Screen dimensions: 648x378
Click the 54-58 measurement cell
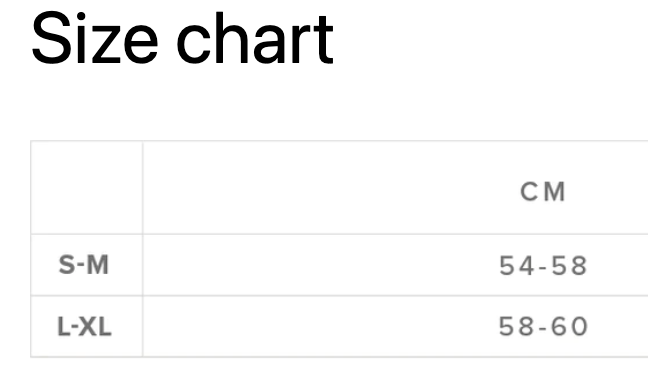543,266
